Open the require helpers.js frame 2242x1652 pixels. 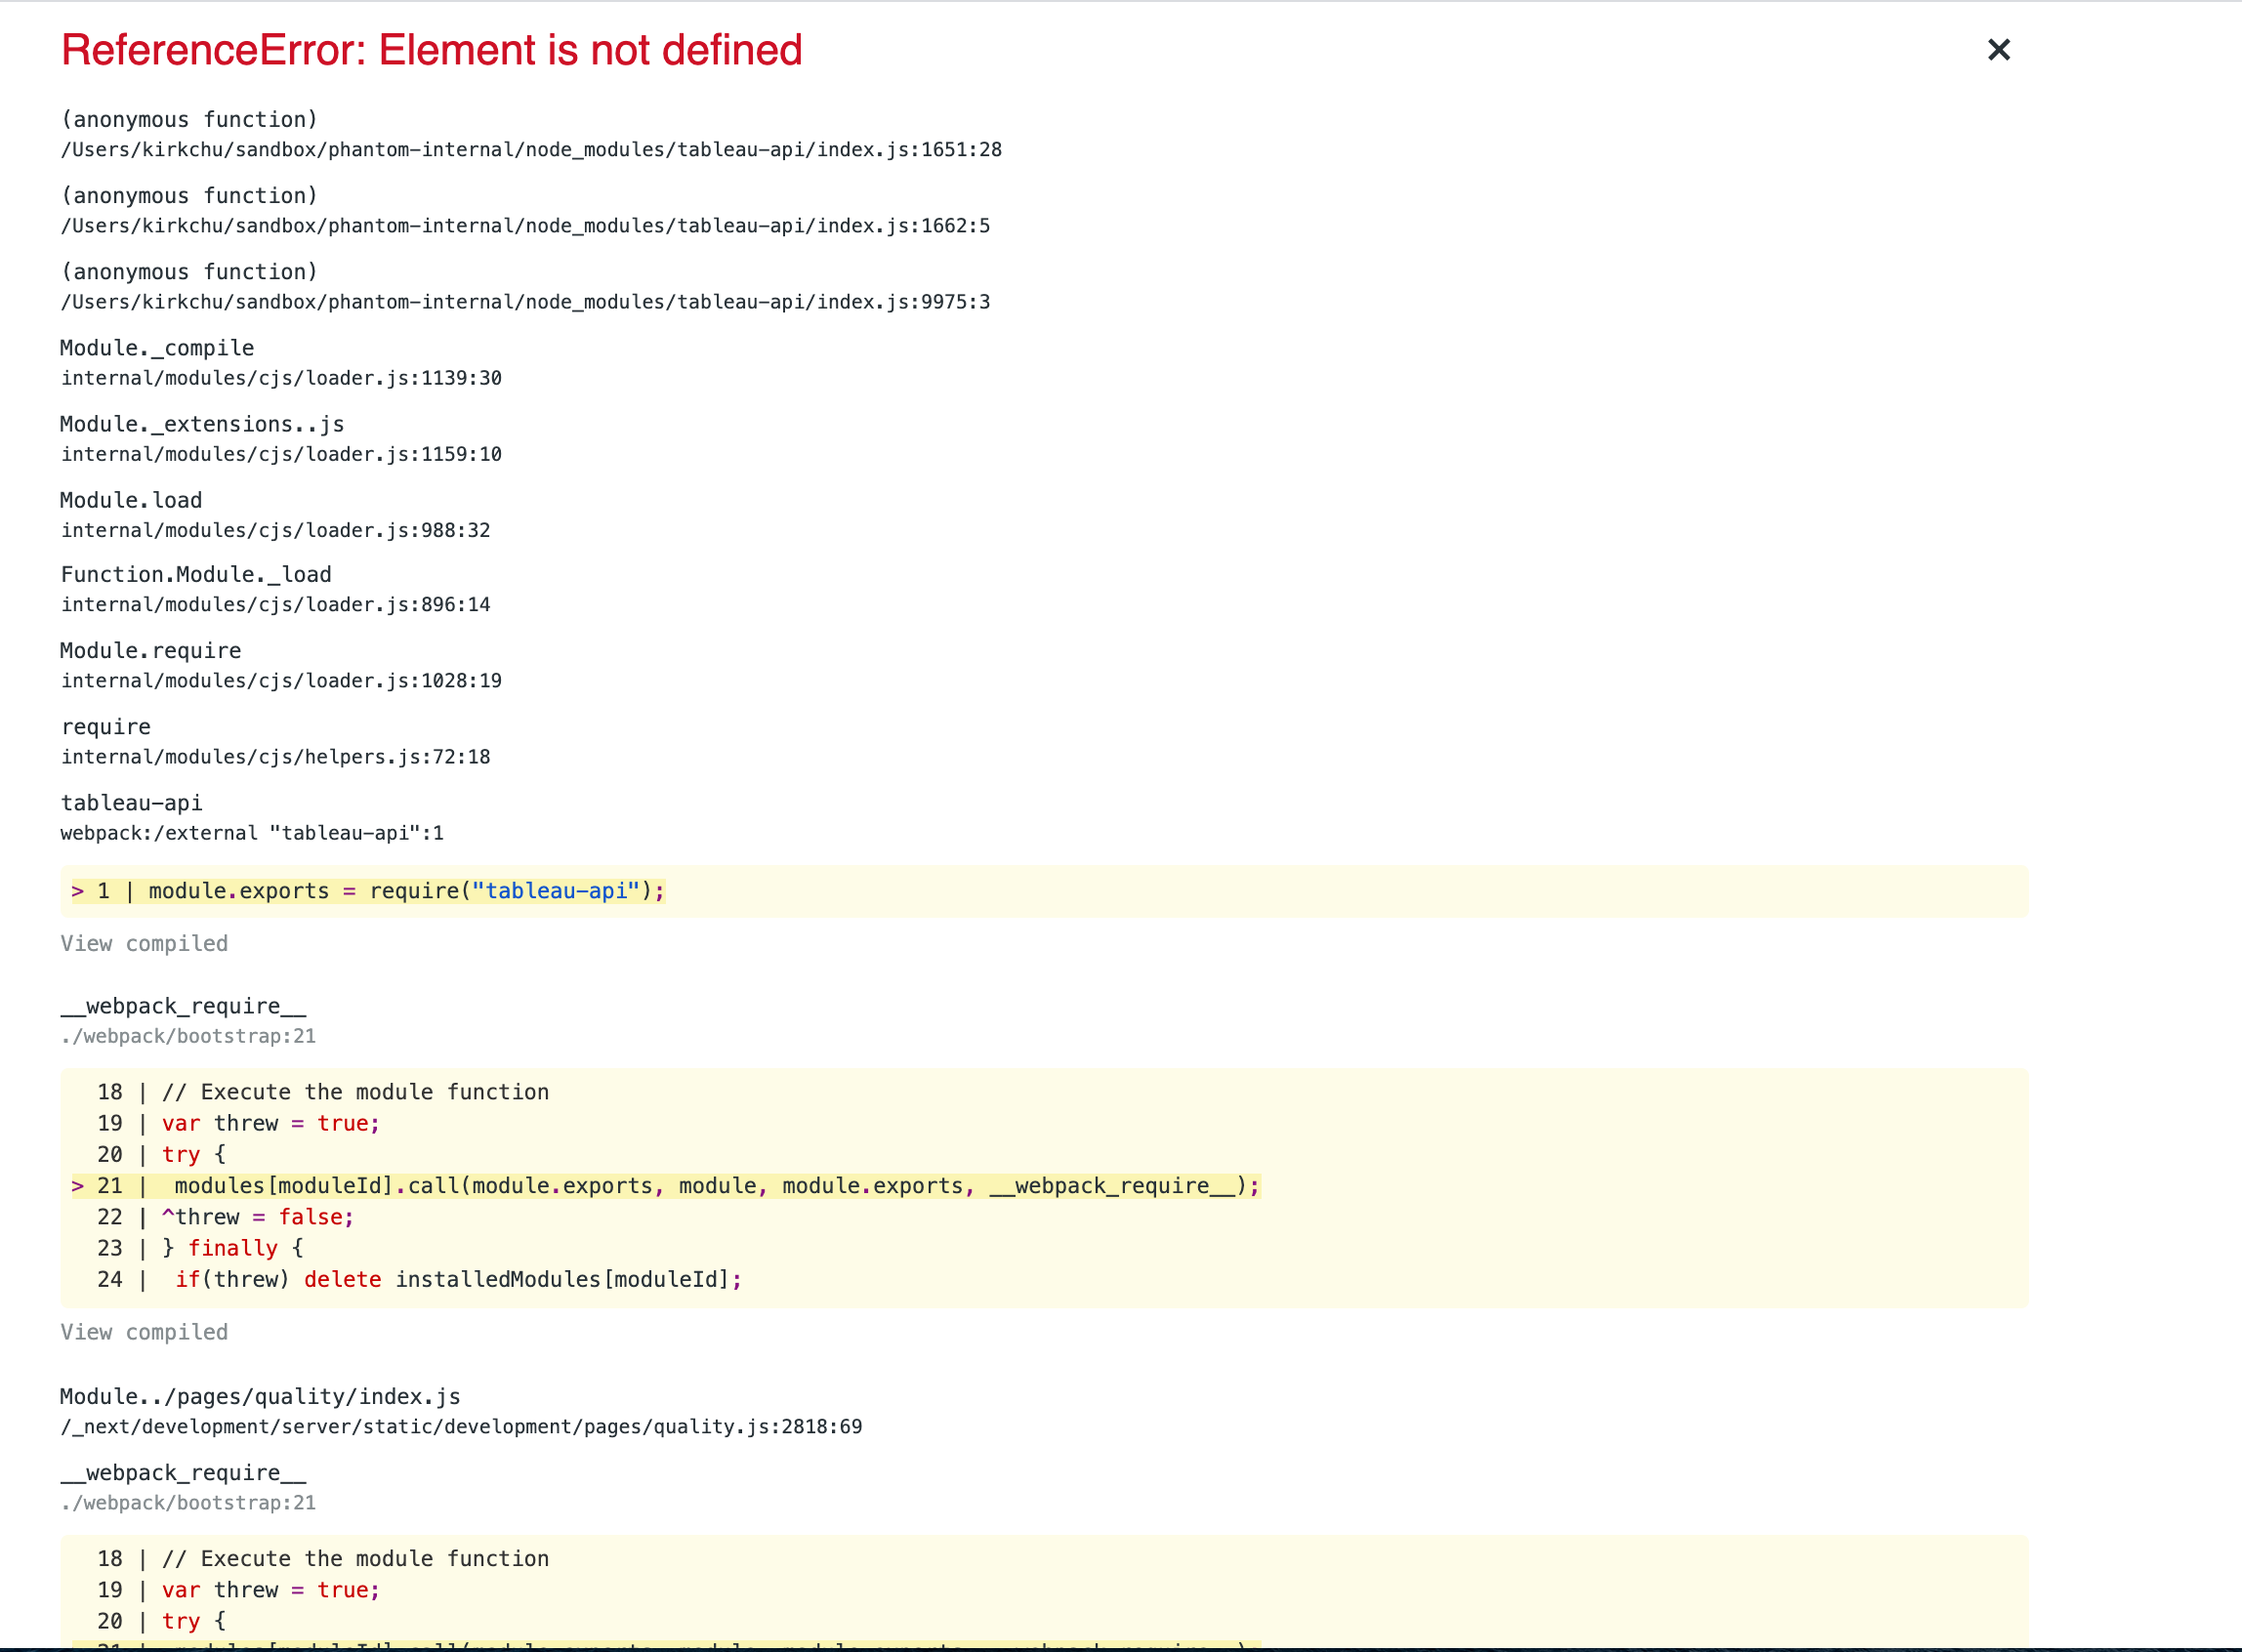pos(105,726)
